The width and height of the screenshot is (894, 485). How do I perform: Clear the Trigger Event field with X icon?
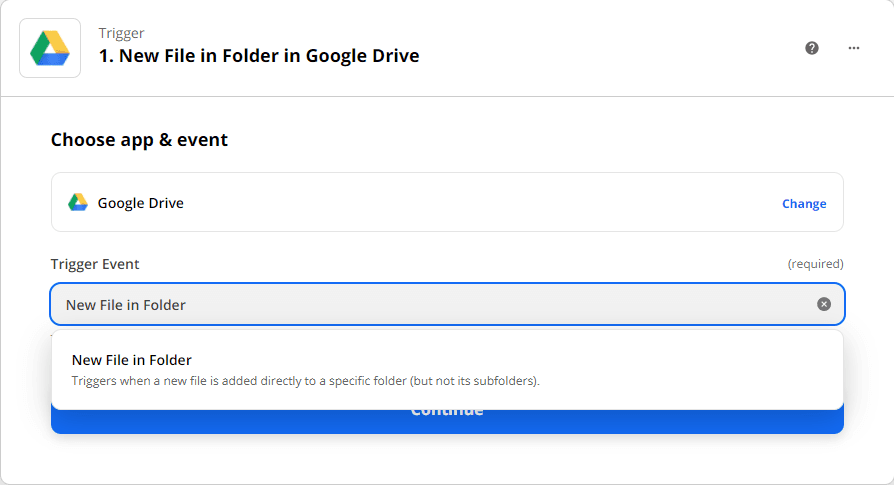824,304
